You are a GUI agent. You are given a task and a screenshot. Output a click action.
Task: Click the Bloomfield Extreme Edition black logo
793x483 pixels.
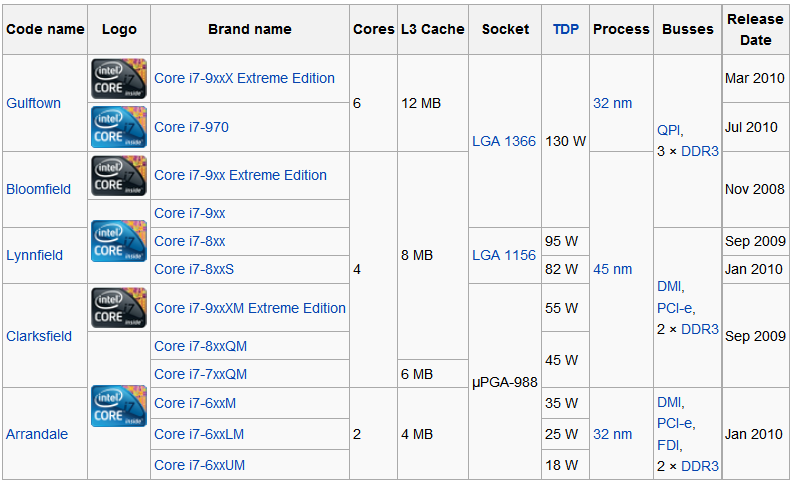(119, 175)
